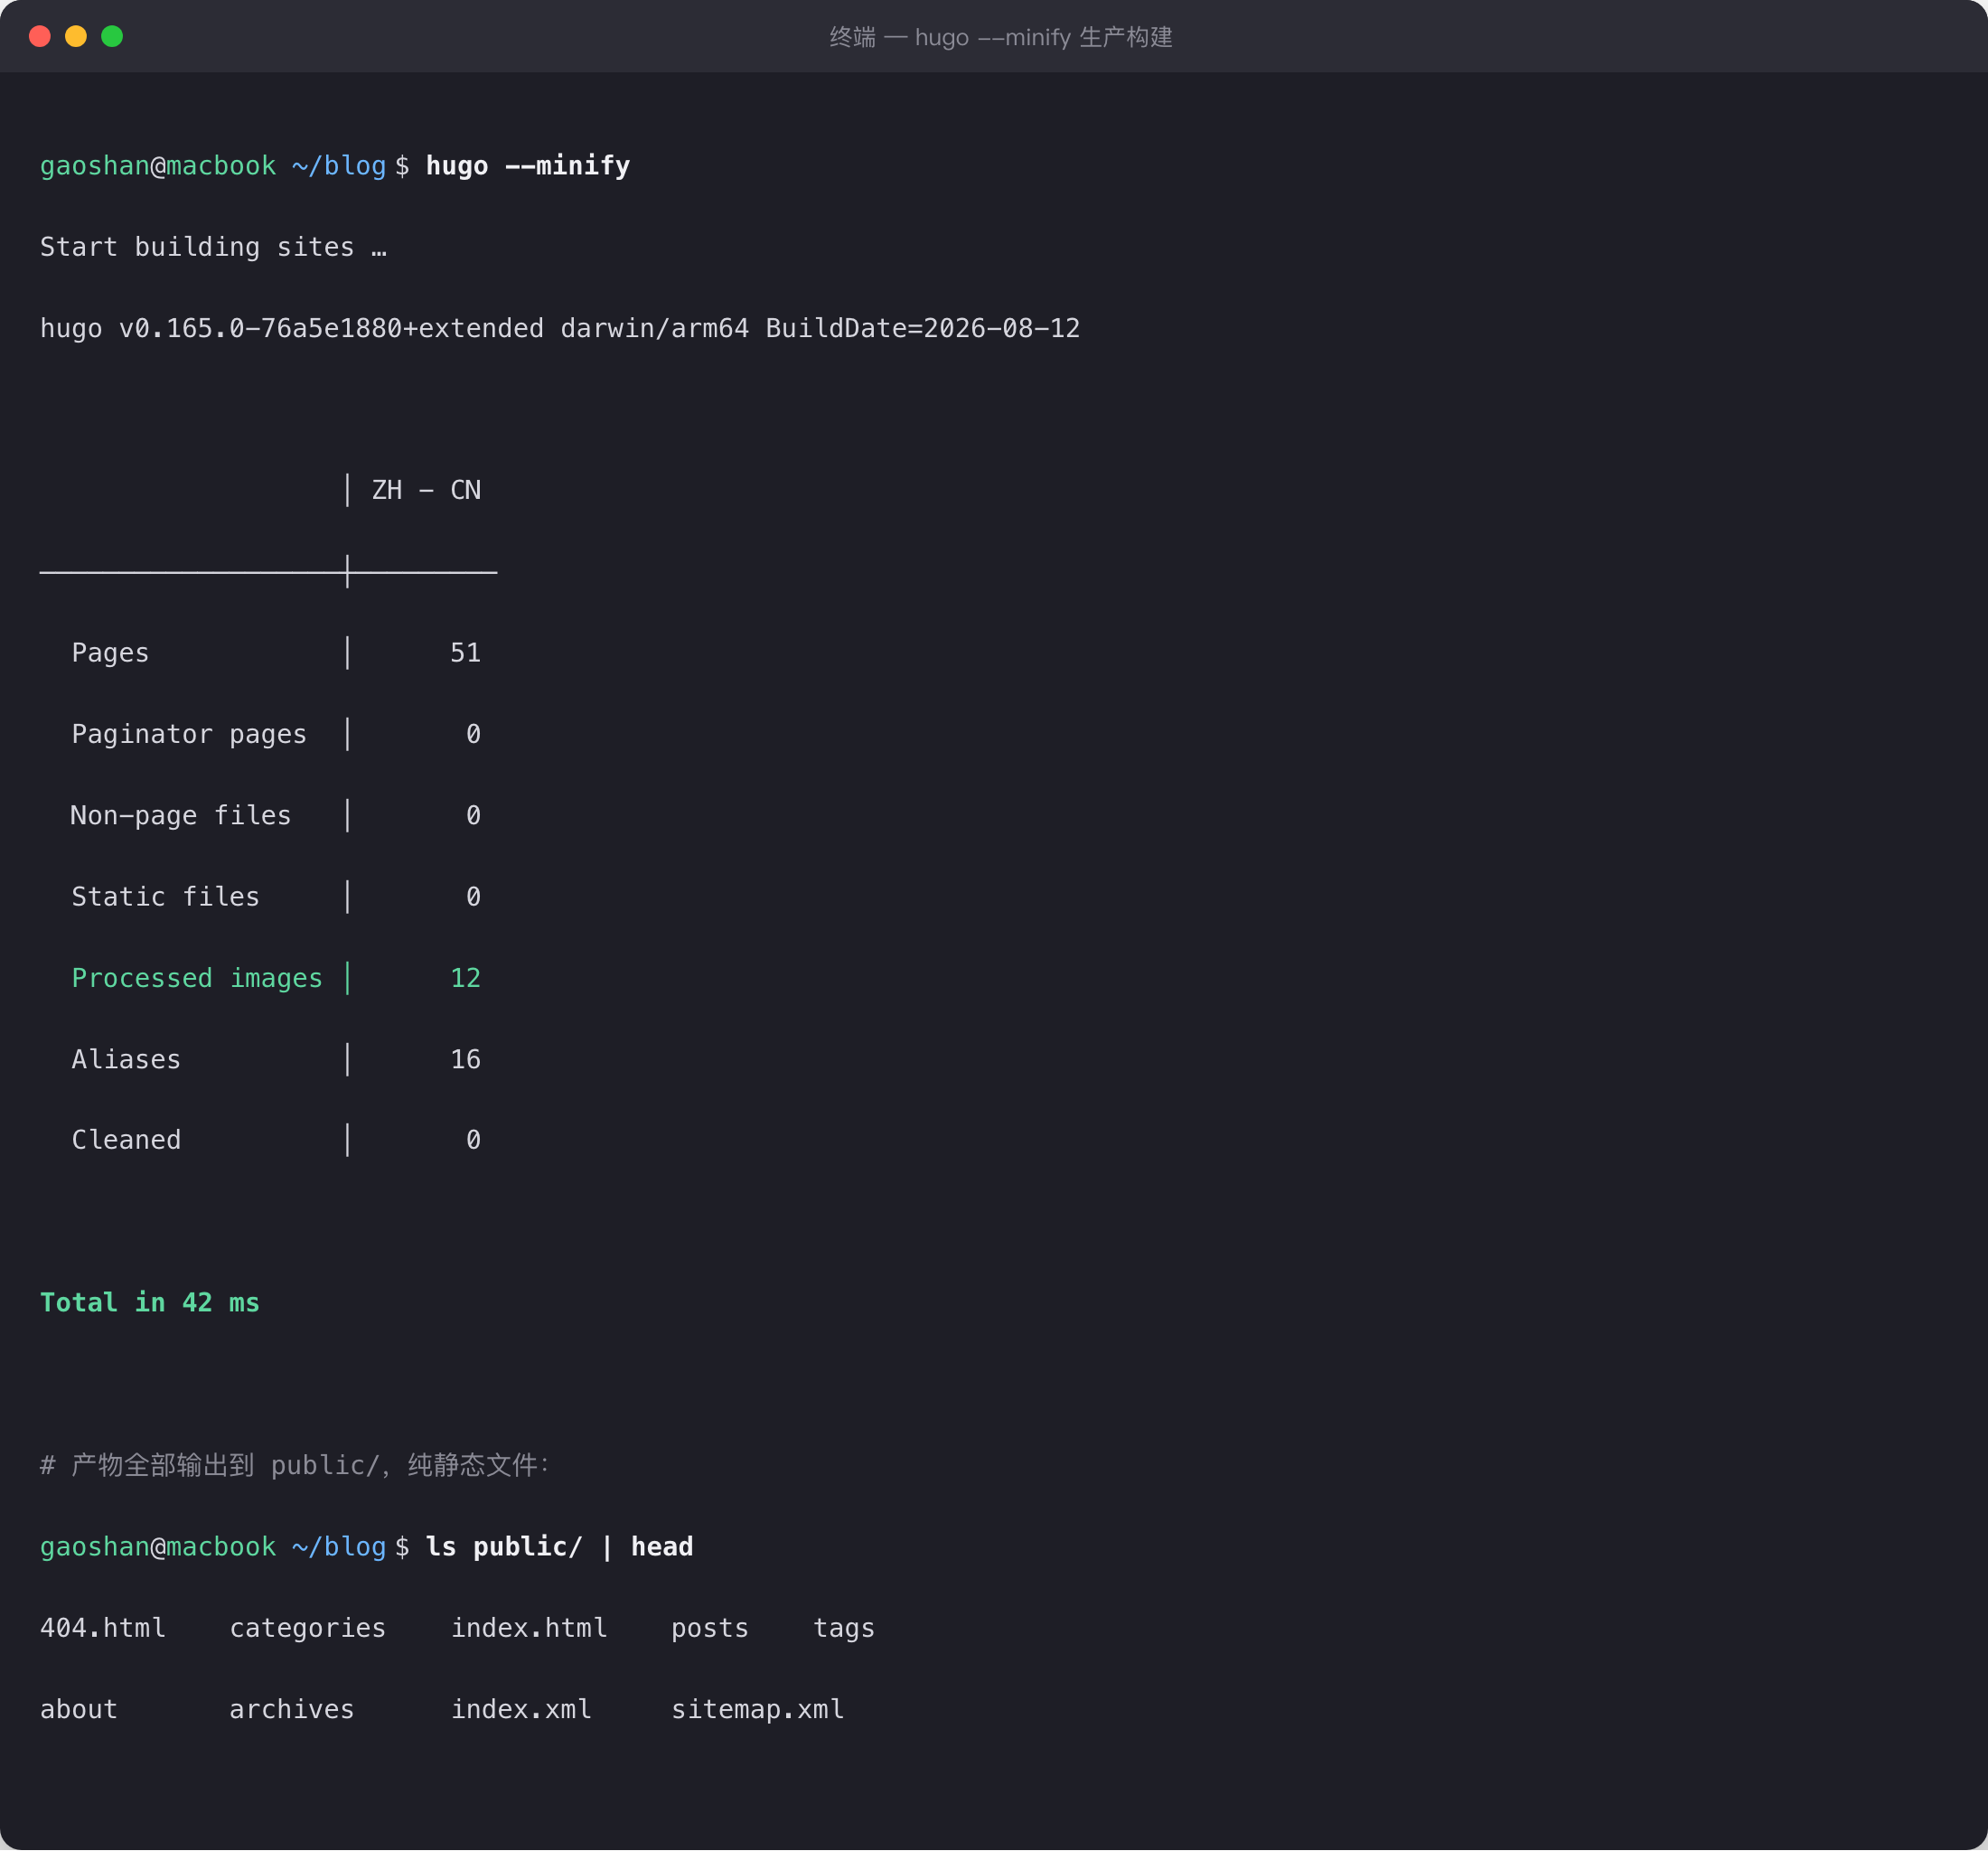The width and height of the screenshot is (1988, 1851).
Task: Click 'index.html' in the listing
Action: [x=529, y=1629]
